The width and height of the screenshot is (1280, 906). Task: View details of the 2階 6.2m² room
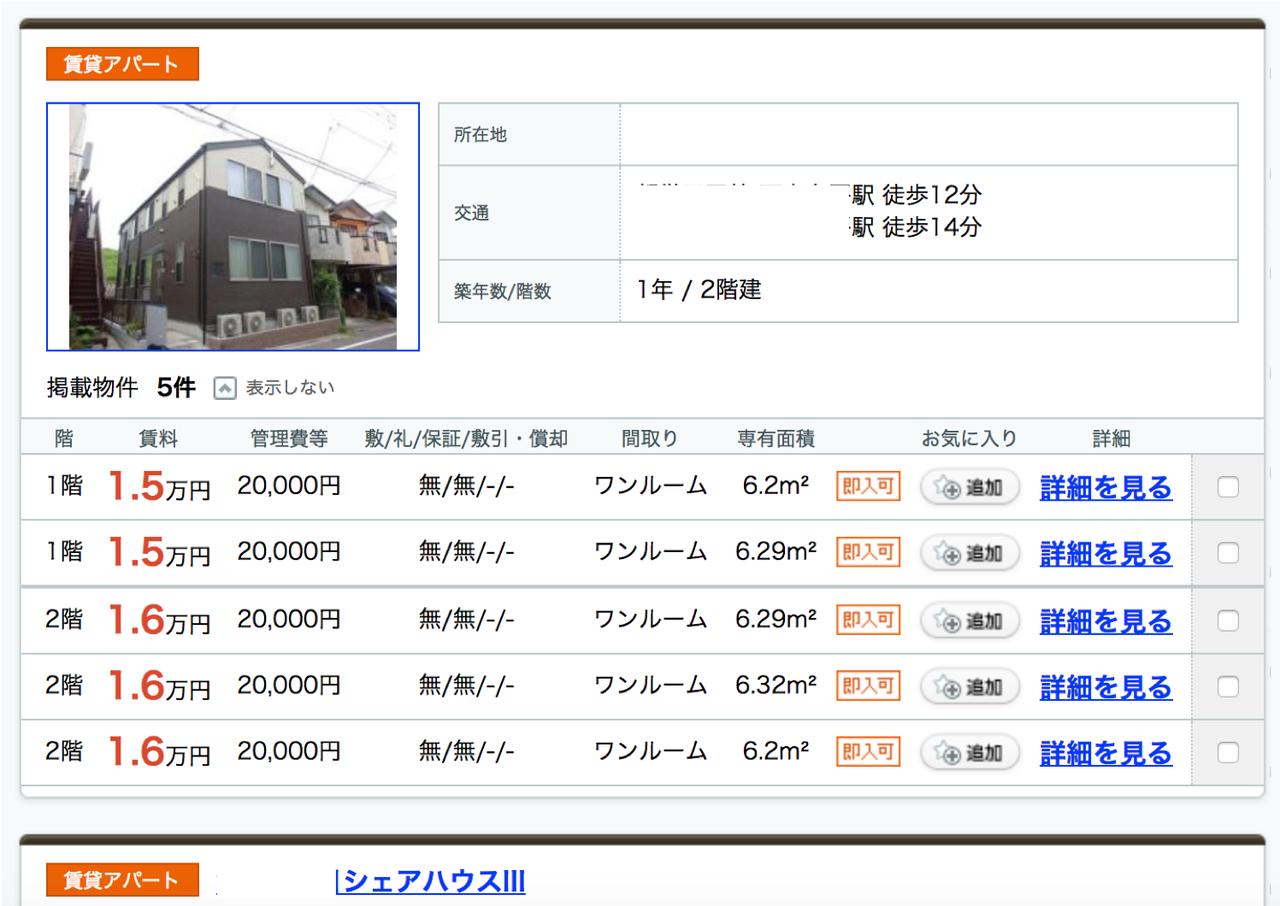pyautogui.click(x=1106, y=753)
